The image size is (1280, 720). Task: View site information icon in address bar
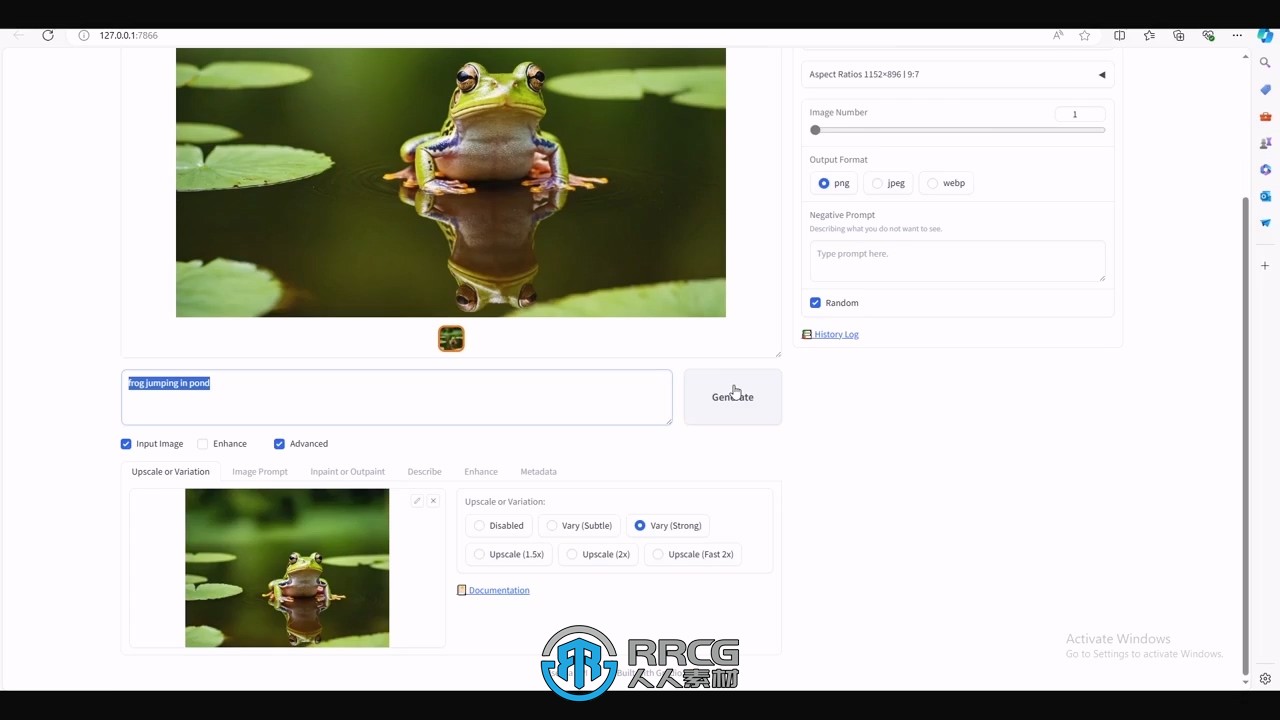tap(85, 35)
